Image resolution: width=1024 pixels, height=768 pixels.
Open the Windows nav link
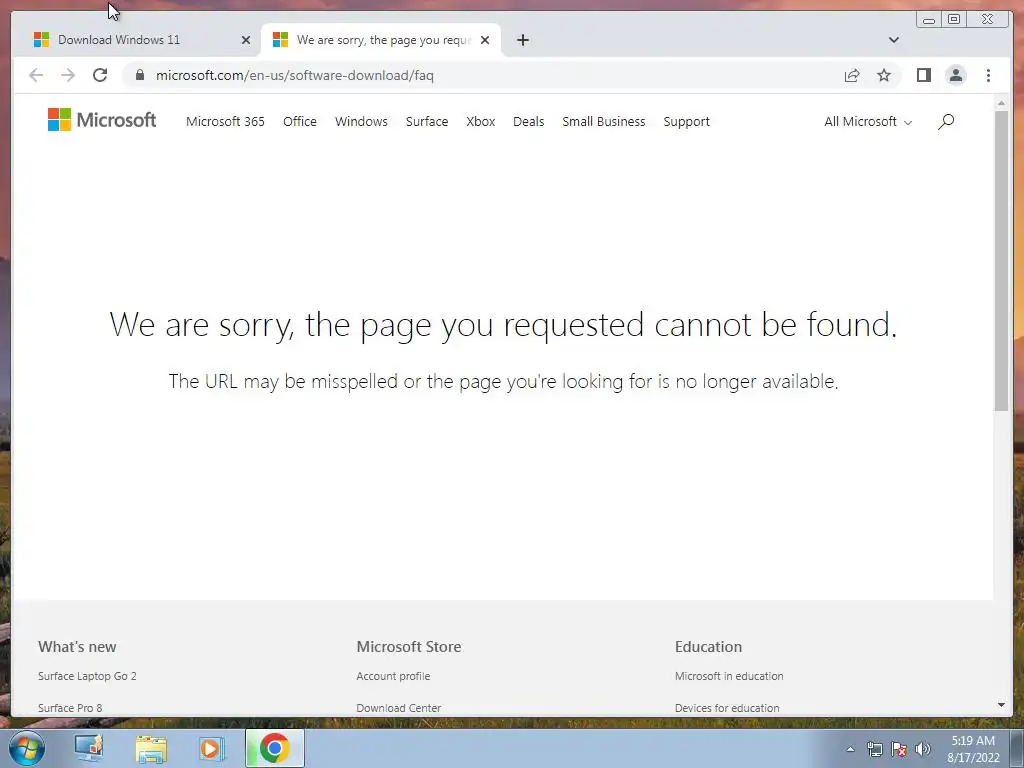tap(361, 121)
